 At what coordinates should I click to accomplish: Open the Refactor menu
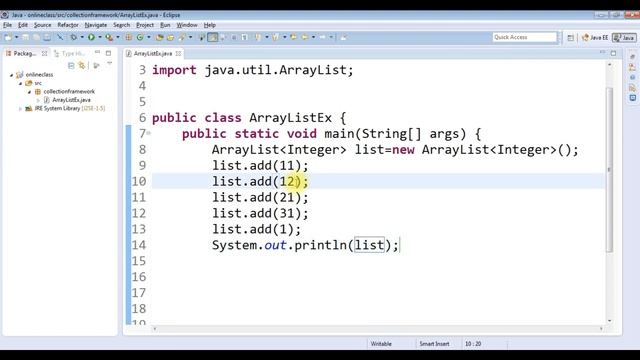pos(68,25)
